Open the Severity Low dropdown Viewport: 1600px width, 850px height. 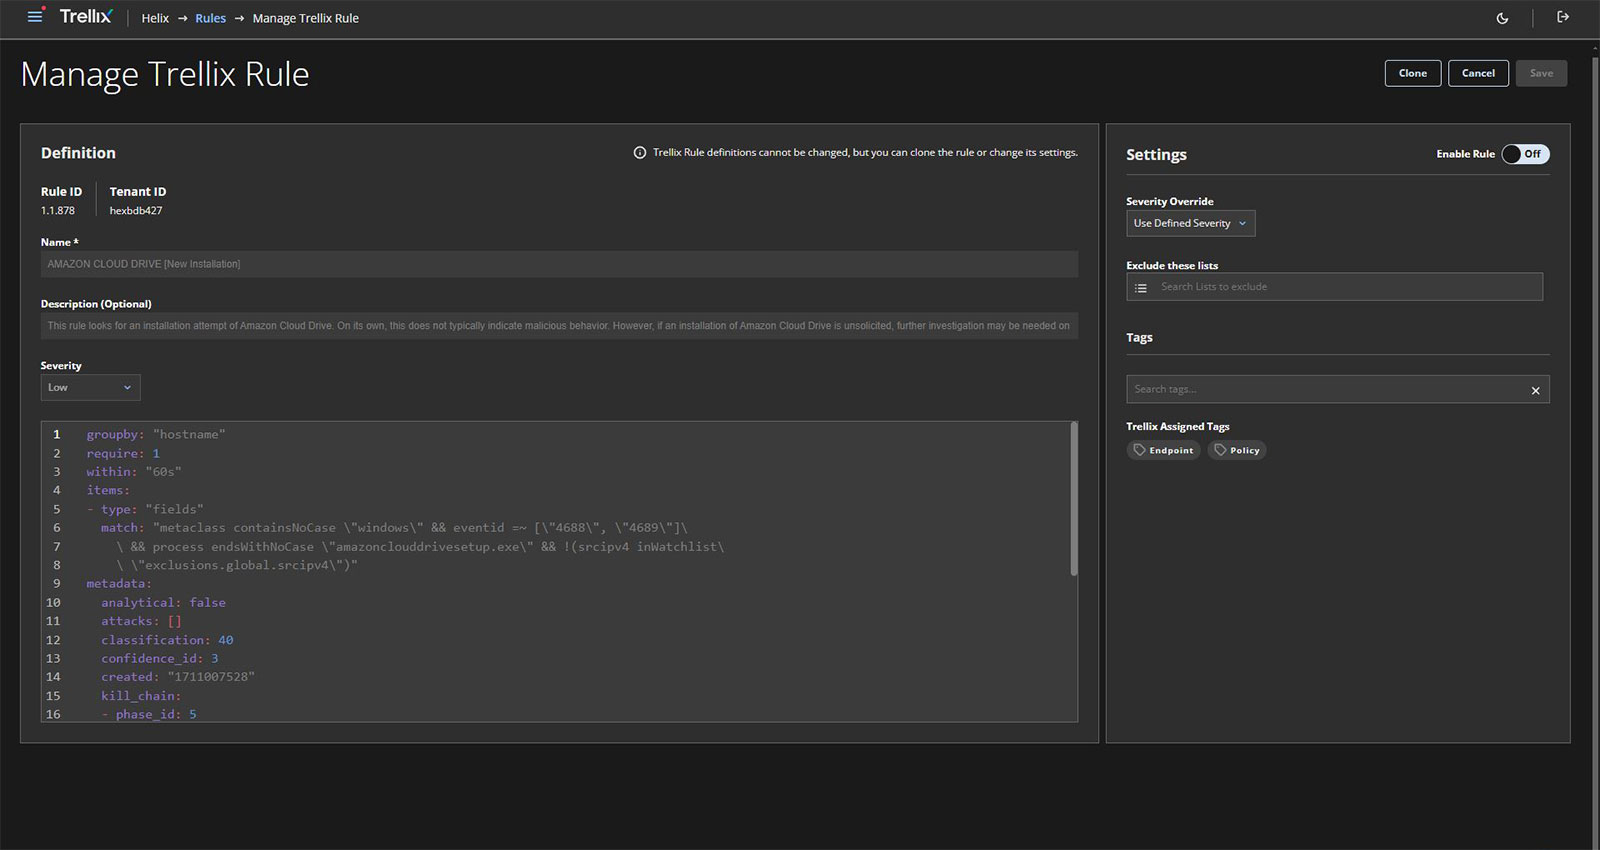[x=90, y=388]
